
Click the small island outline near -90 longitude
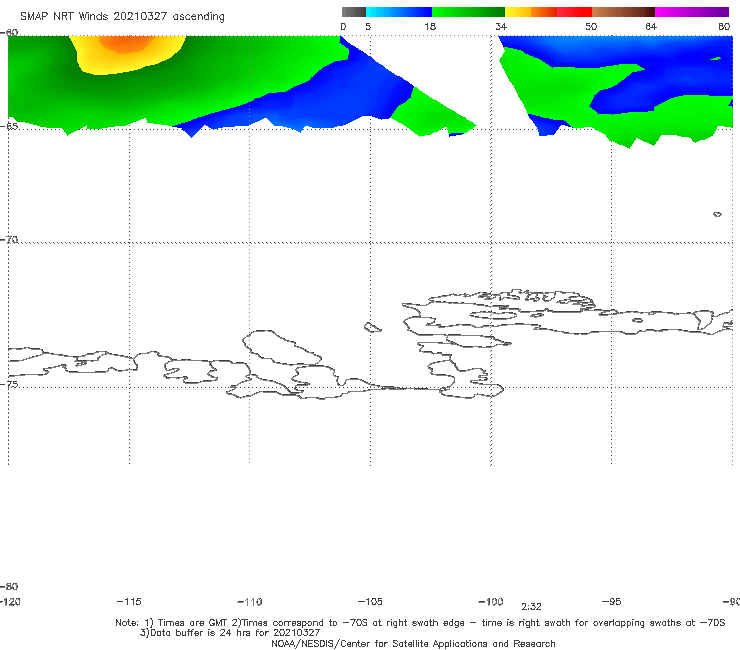[717, 214]
